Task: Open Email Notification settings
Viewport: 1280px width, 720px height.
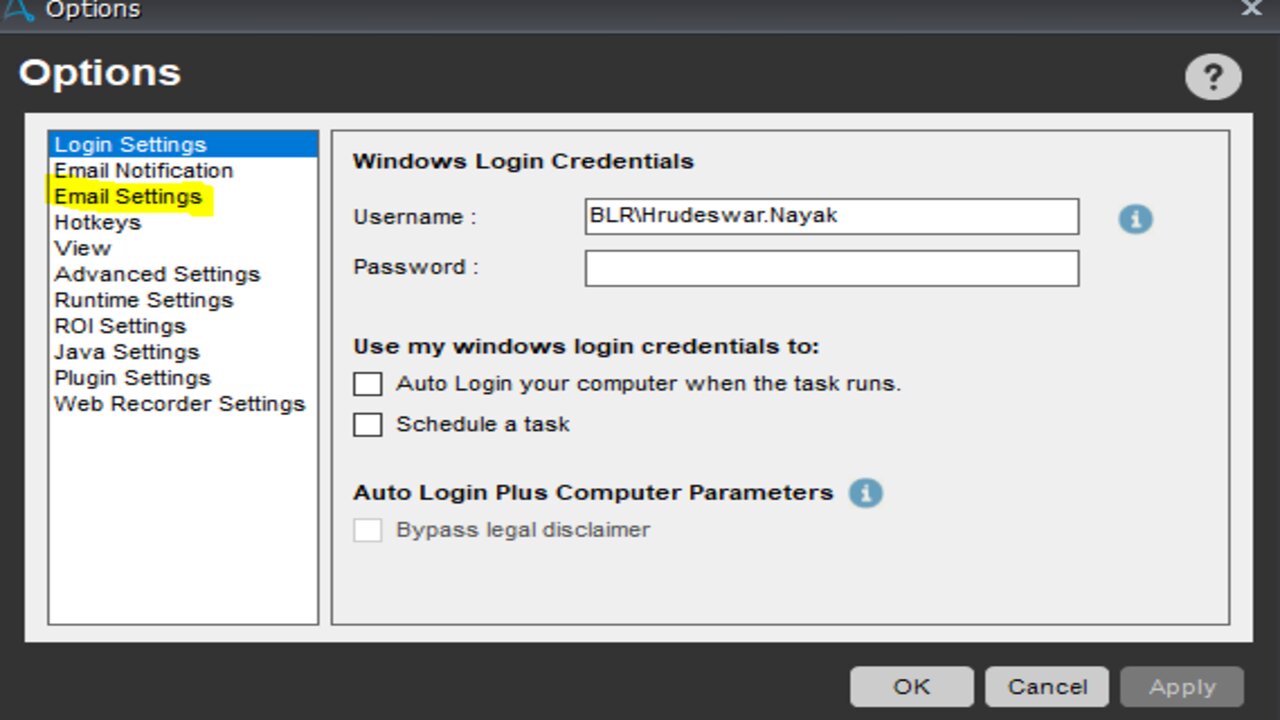Action: point(143,171)
